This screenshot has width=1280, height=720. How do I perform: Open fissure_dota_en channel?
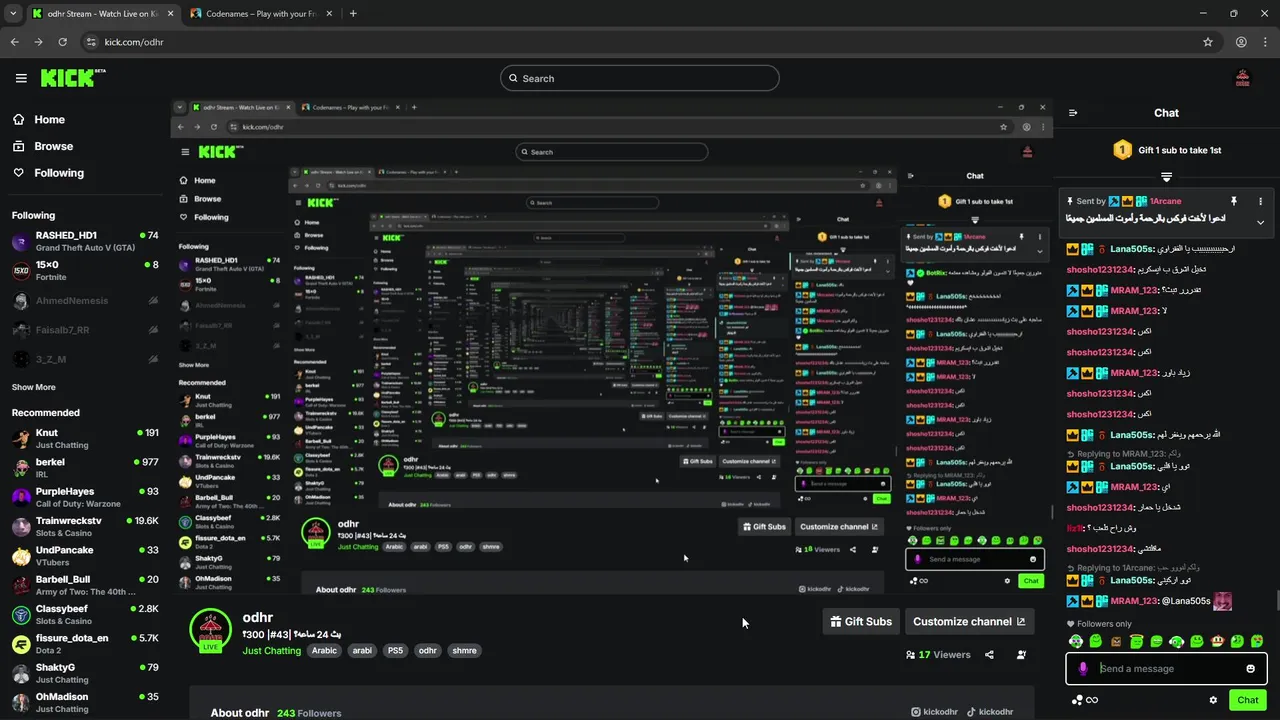point(85,644)
